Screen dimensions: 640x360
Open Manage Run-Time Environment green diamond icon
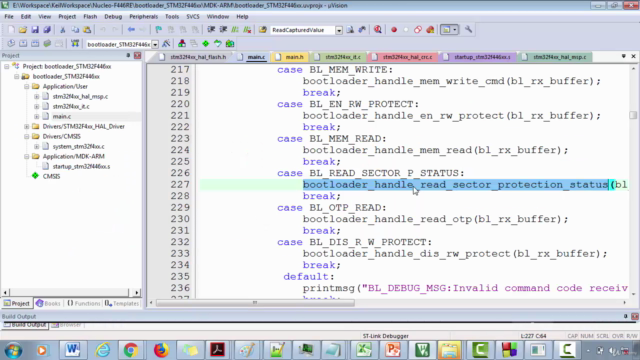tap(206, 44)
